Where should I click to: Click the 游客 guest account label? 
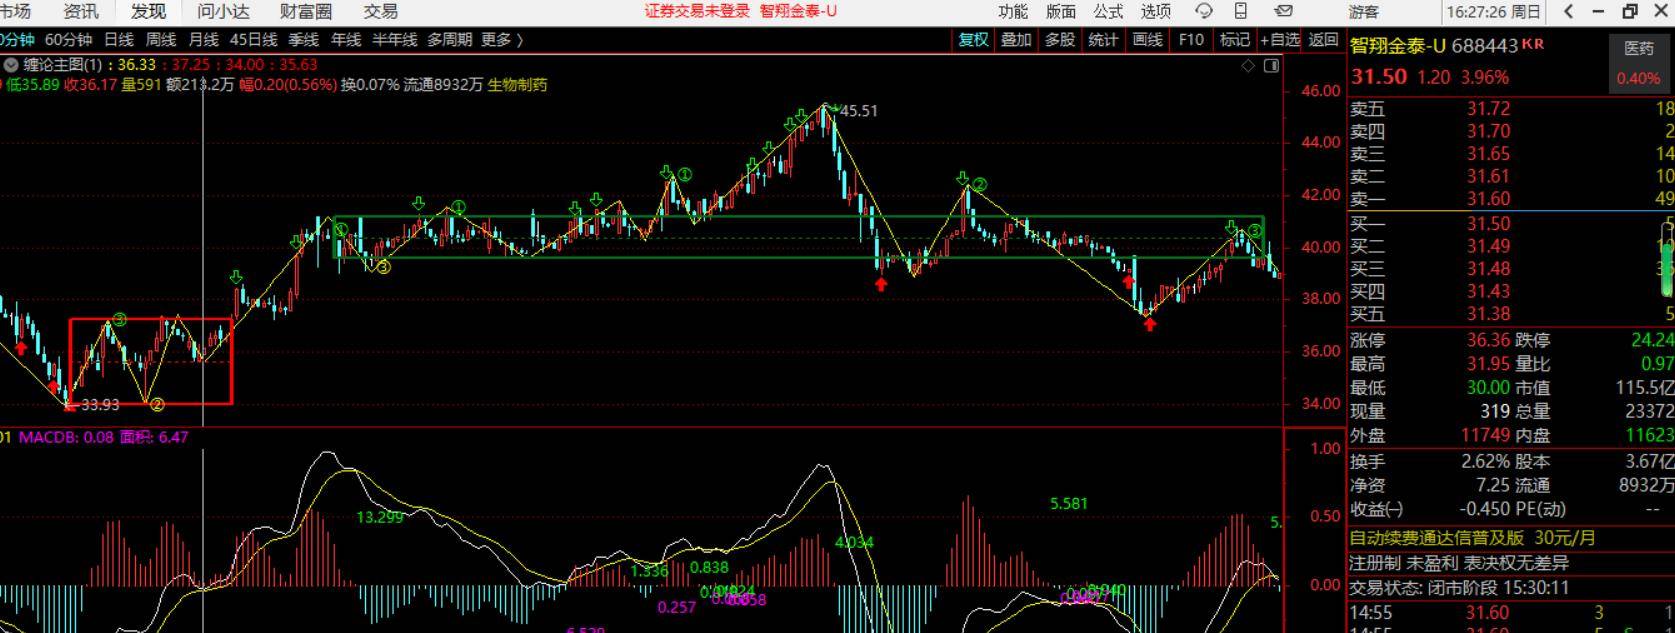click(x=1364, y=12)
